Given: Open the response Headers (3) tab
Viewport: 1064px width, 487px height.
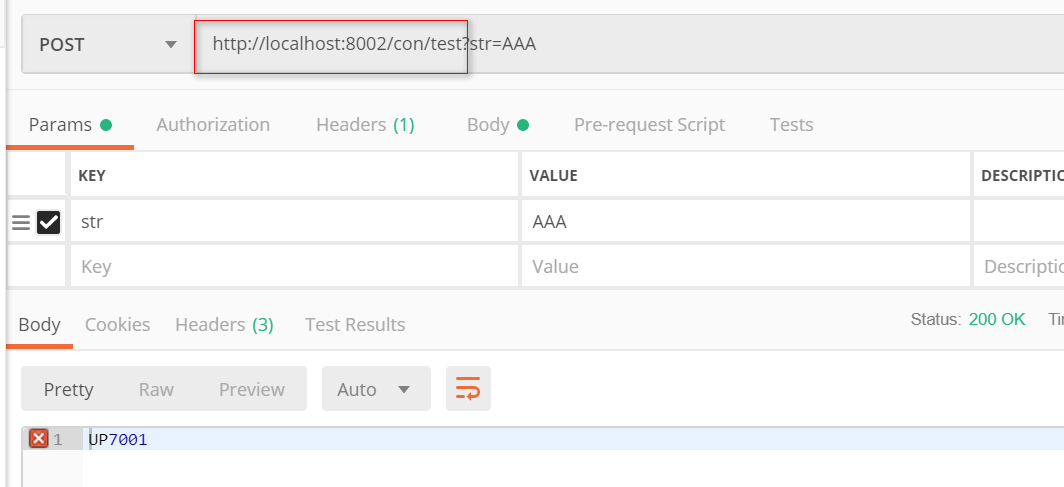Looking at the screenshot, I should (x=224, y=325).
